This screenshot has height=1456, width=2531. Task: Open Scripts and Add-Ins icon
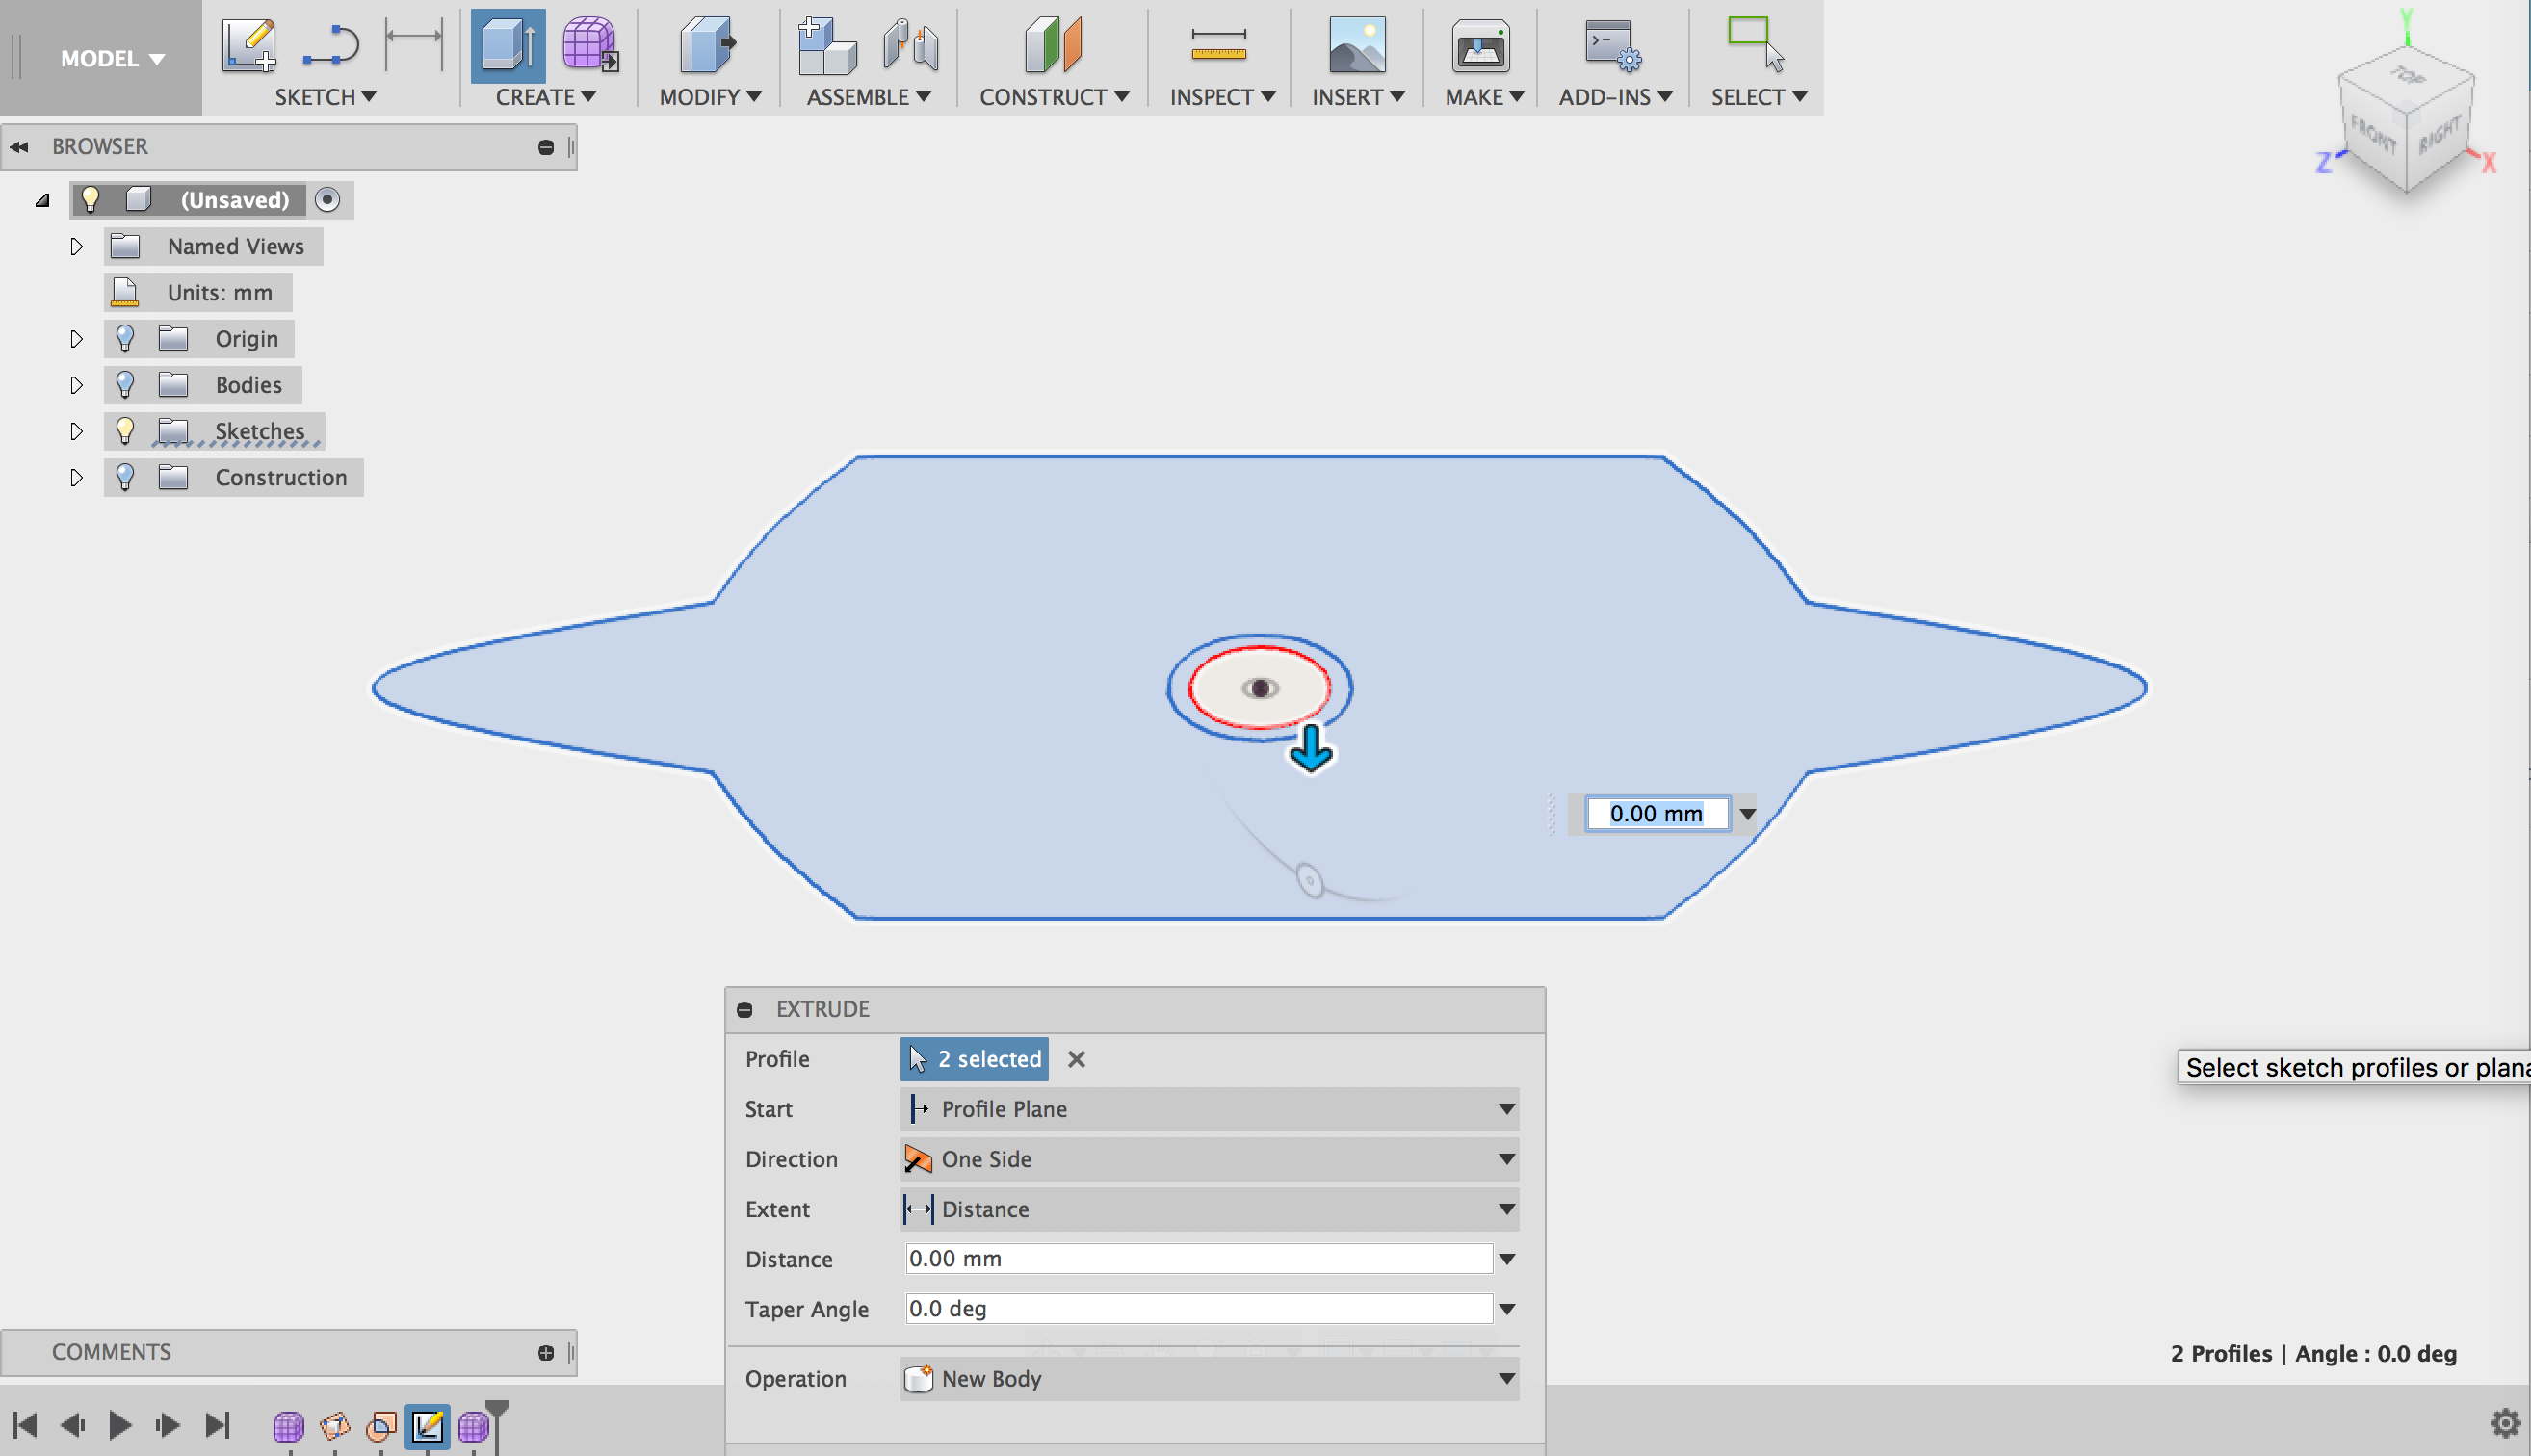click(x=1613, y=45)
